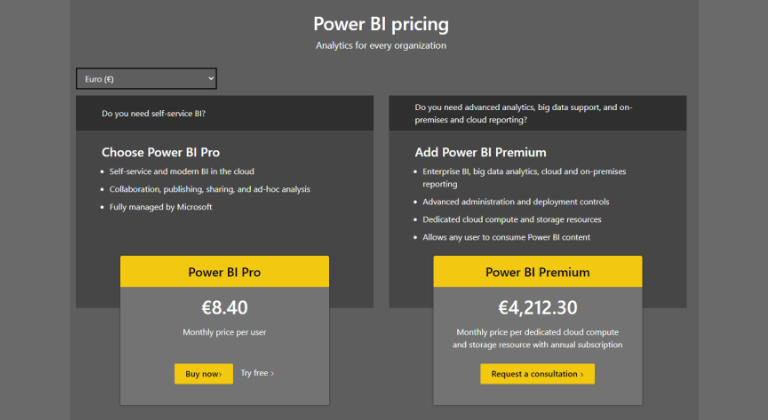Click the €4,212.30 price figure
768x420 pixels.
click(537, 307)
